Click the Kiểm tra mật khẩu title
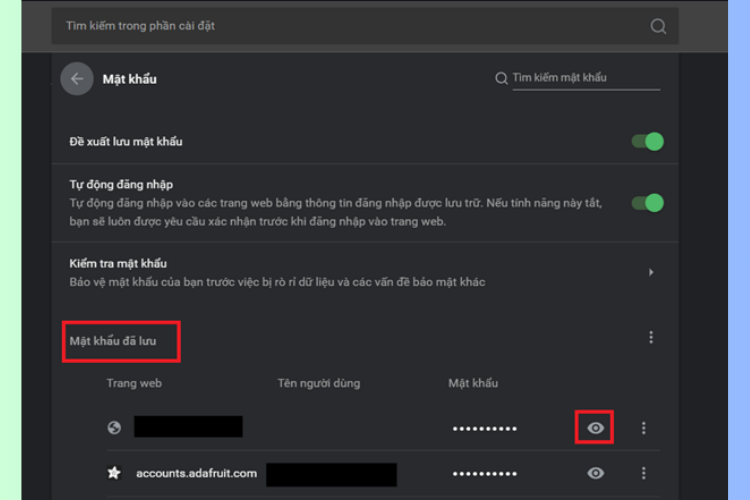 [118, 264]
